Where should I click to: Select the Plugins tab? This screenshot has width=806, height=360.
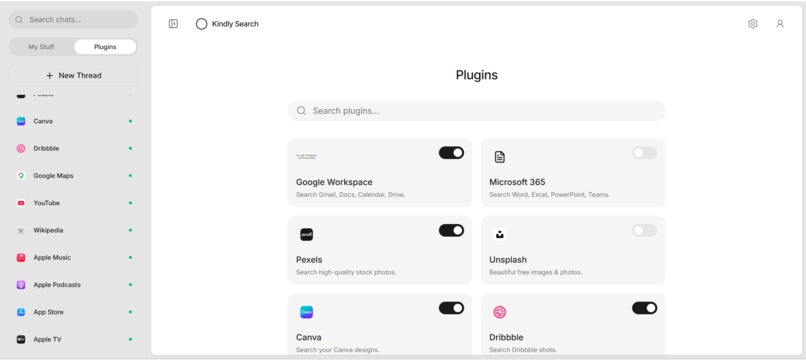coord(105,47)
